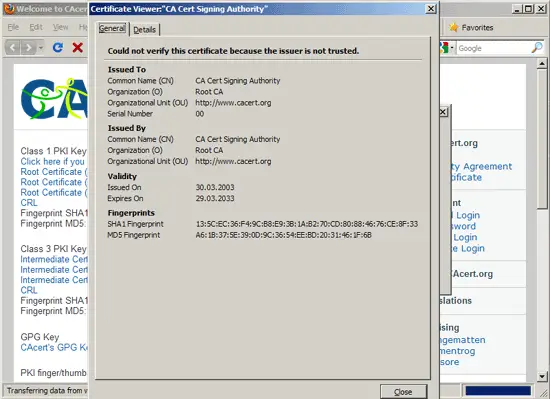550x399 pixels.
Task: Click the vertical scrollbar thumb in browser
Action: coord(542,139)
